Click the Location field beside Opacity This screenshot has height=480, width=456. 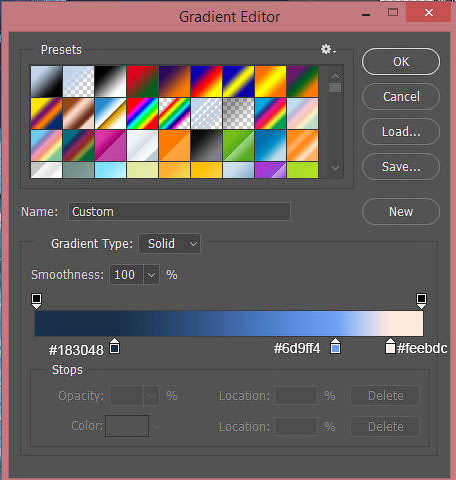(296, 396)
